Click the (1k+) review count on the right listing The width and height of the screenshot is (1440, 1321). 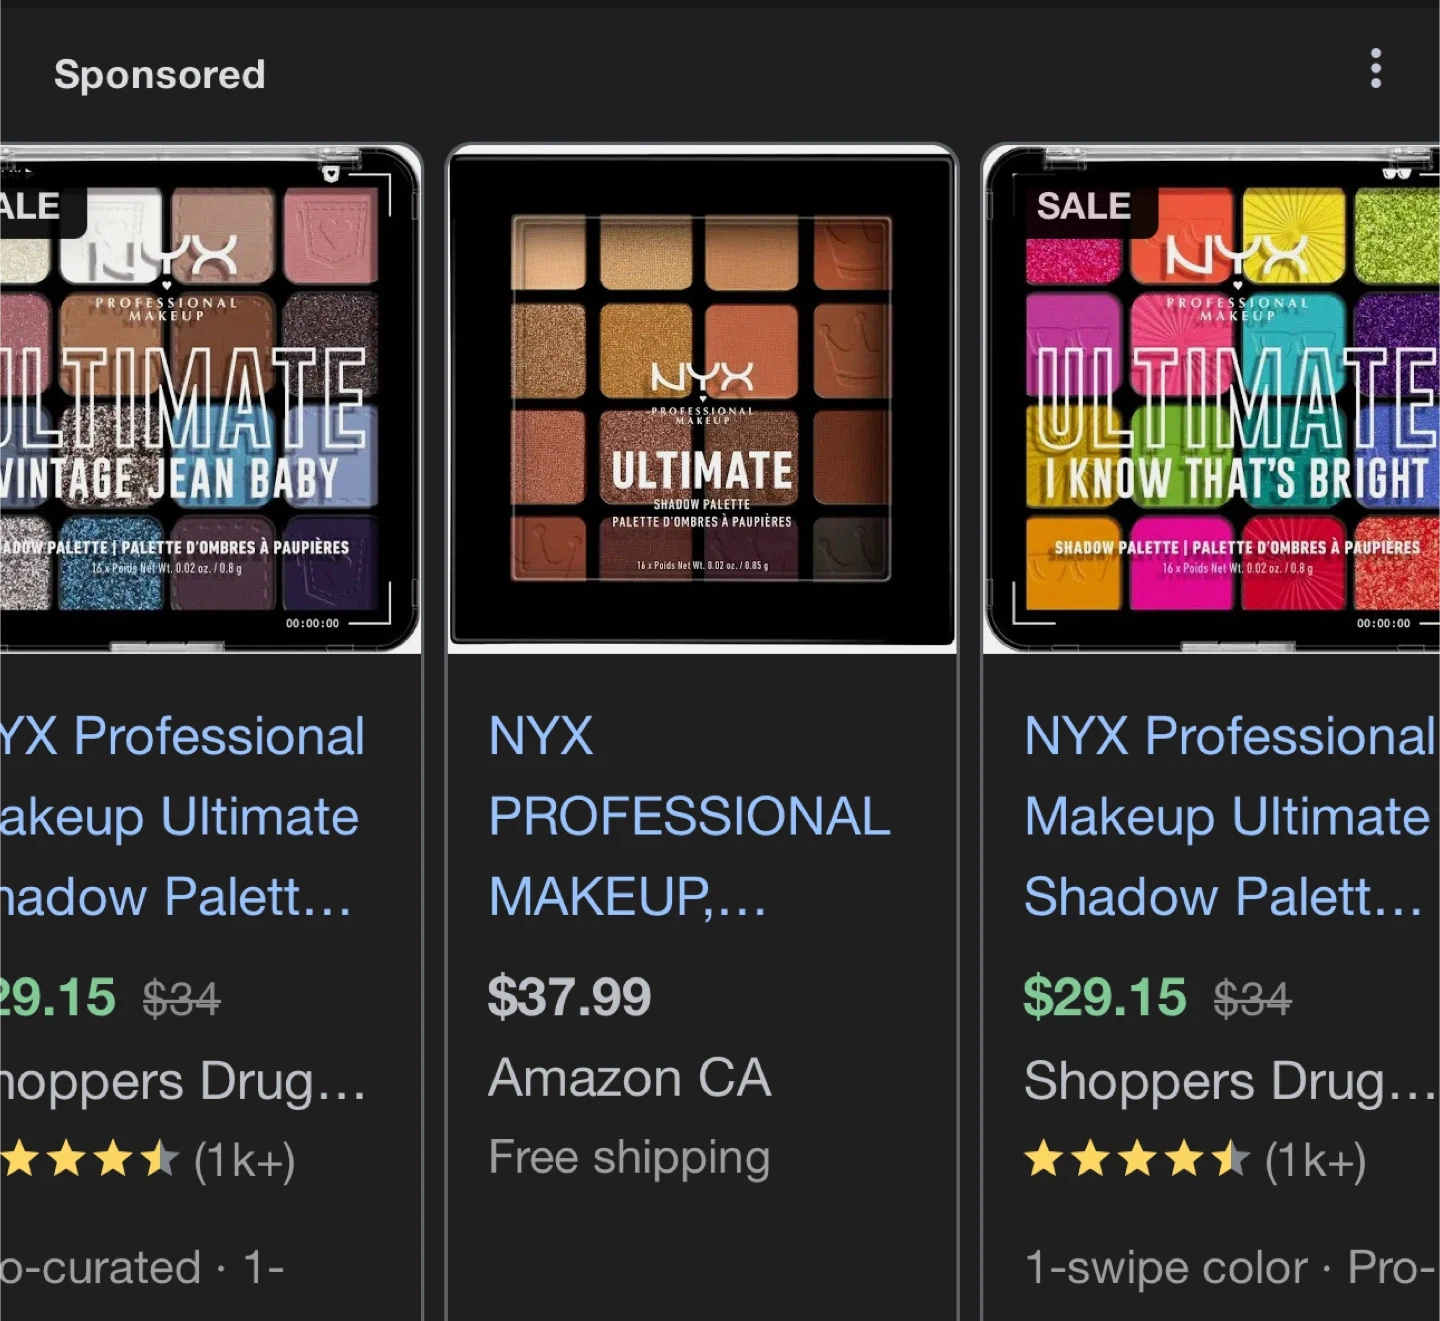tap(1315, 1161)
